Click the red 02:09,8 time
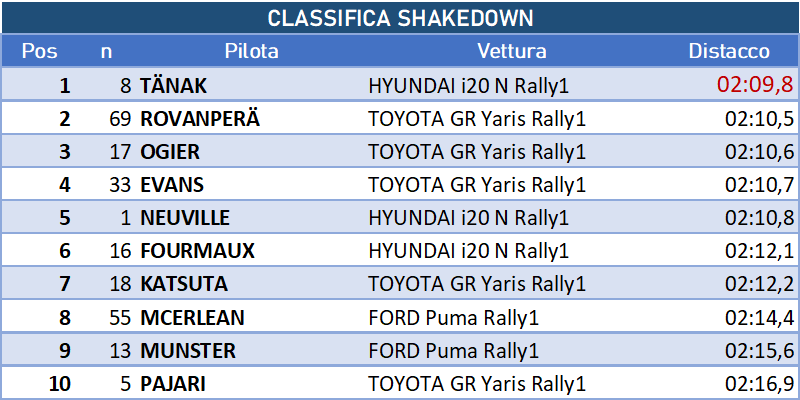 (756, 85)
